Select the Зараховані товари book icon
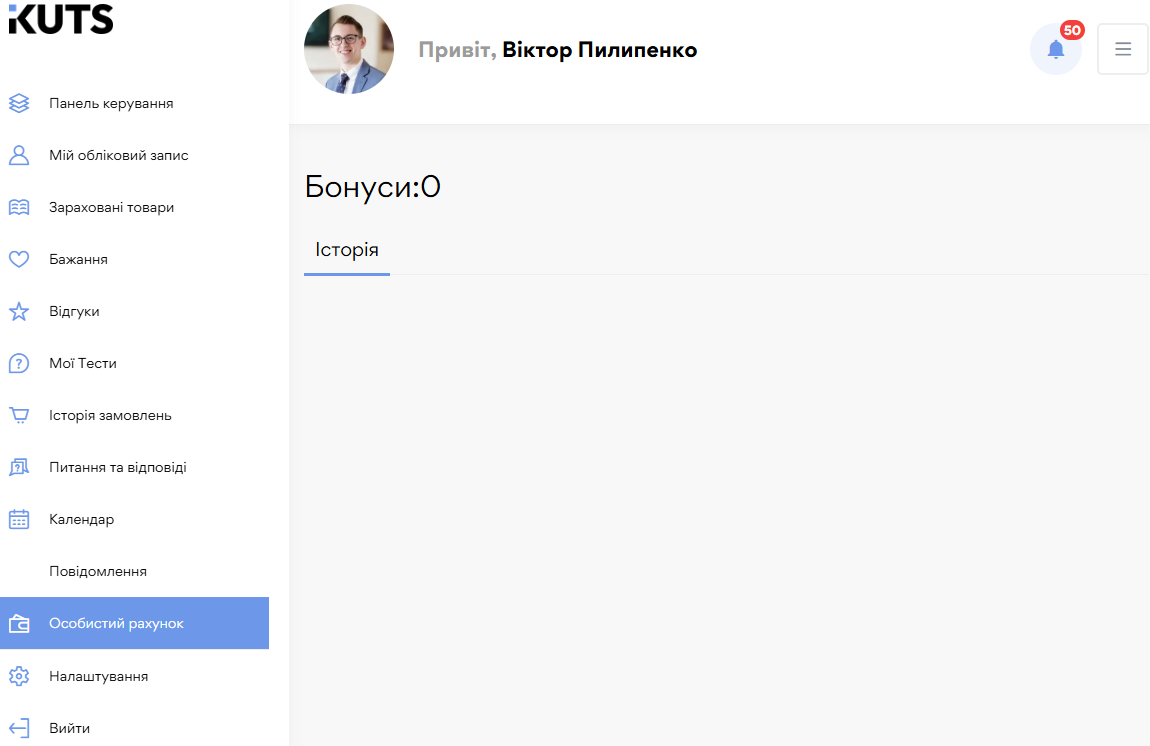Image resolution: width=1150 pixels, height=746 pixels. (x=19, y=207)
